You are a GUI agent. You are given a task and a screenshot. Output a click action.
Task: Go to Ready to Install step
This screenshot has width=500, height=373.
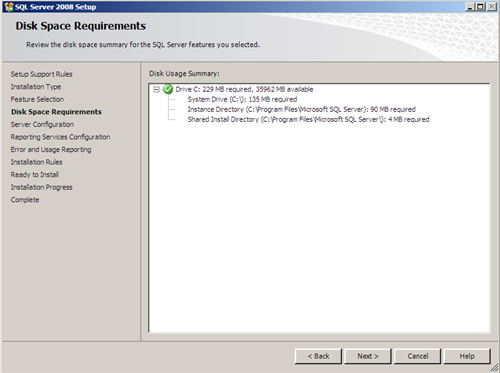[35, 175]
